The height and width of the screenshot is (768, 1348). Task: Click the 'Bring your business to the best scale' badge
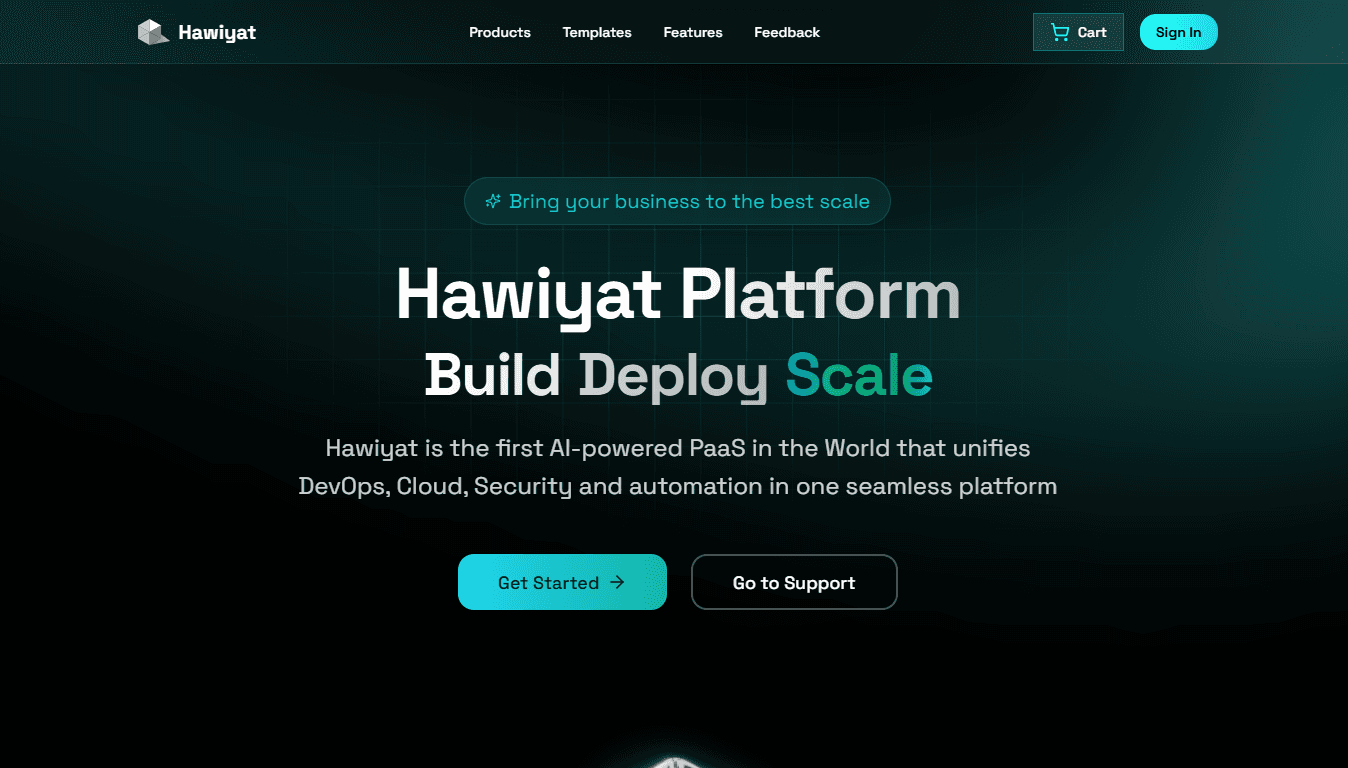[x=677, y=201]
